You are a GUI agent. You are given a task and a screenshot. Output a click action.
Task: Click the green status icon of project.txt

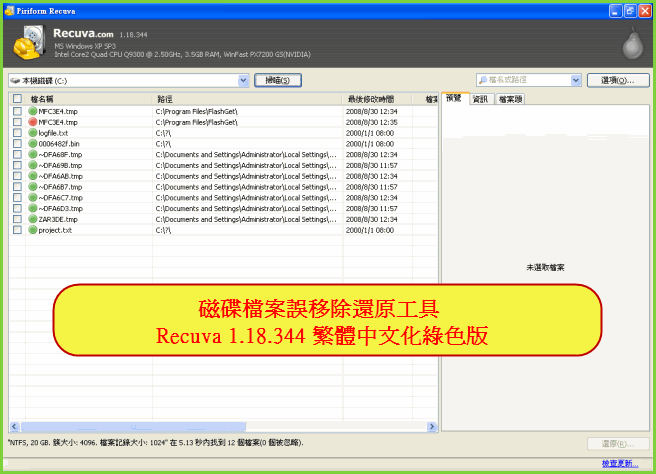[x=32, y=230]
